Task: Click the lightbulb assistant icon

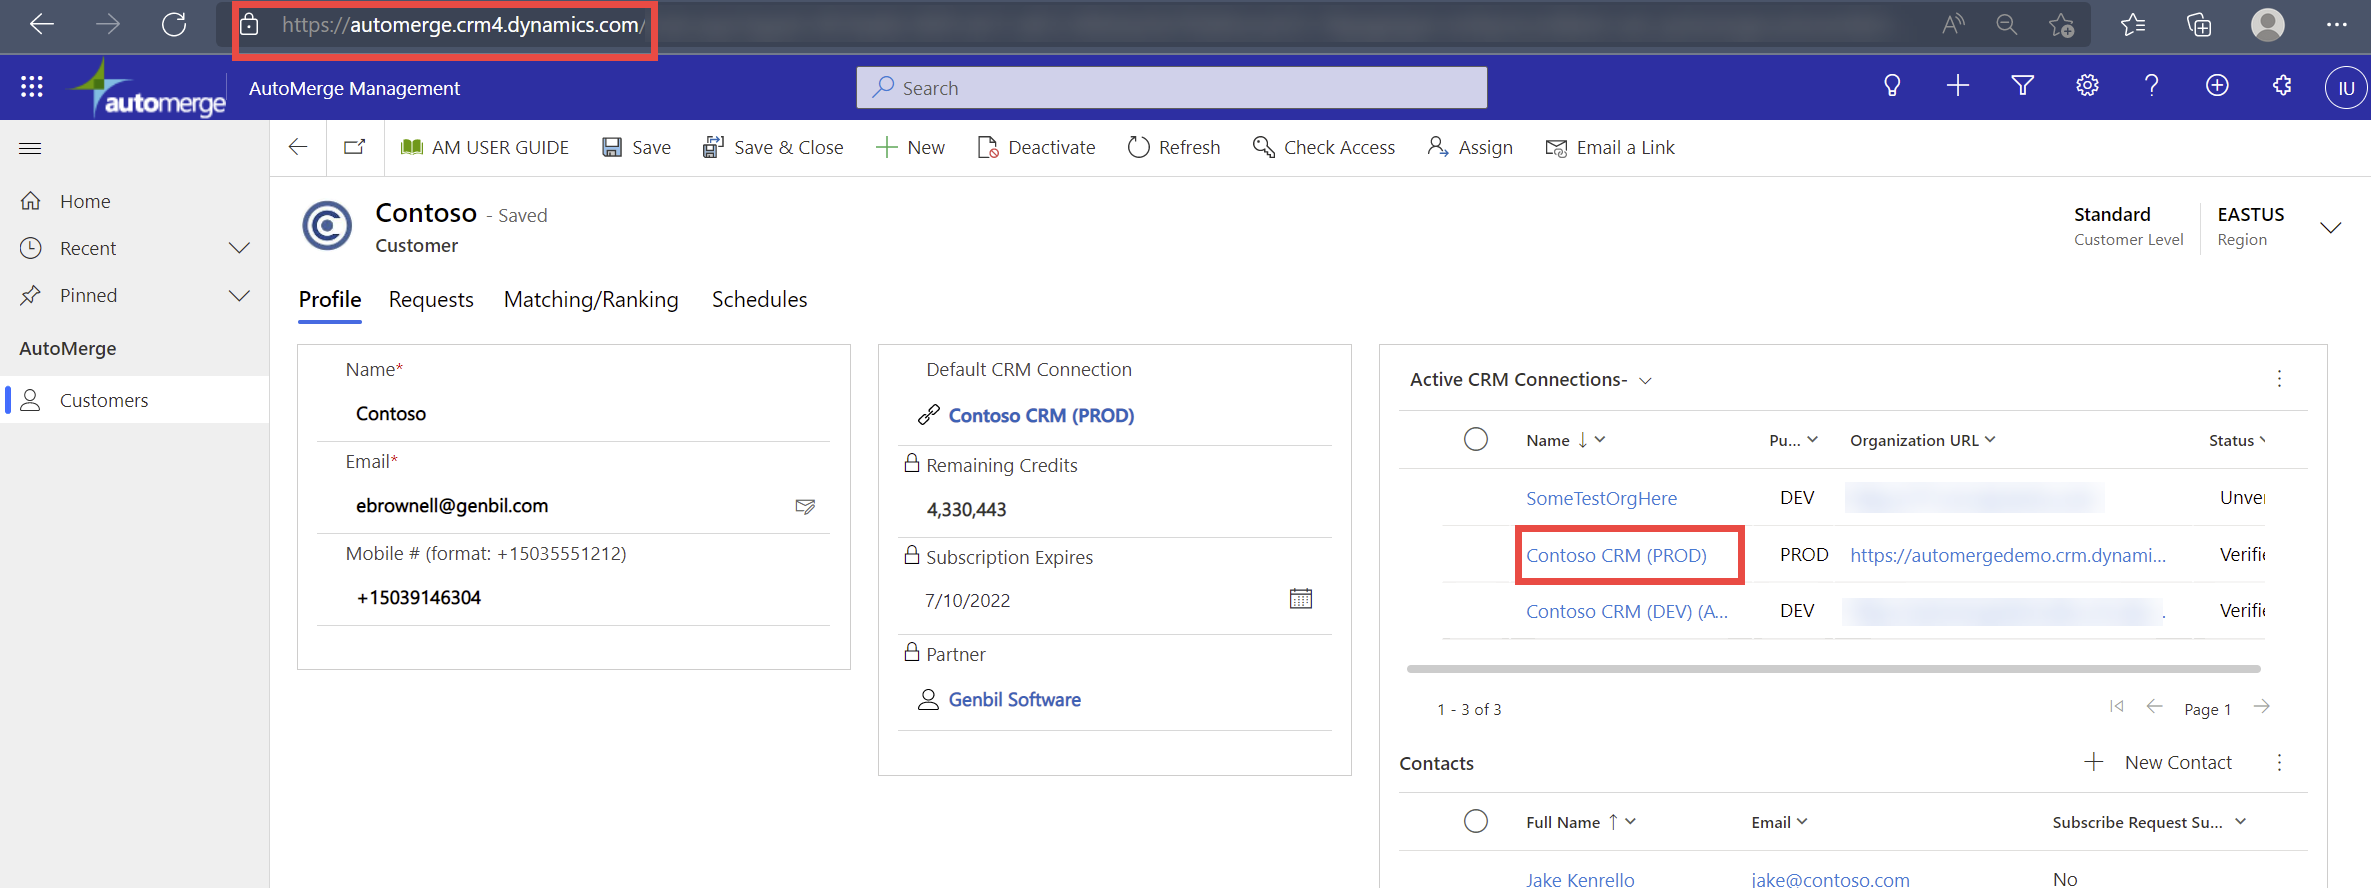Action: click(1892, 86)
